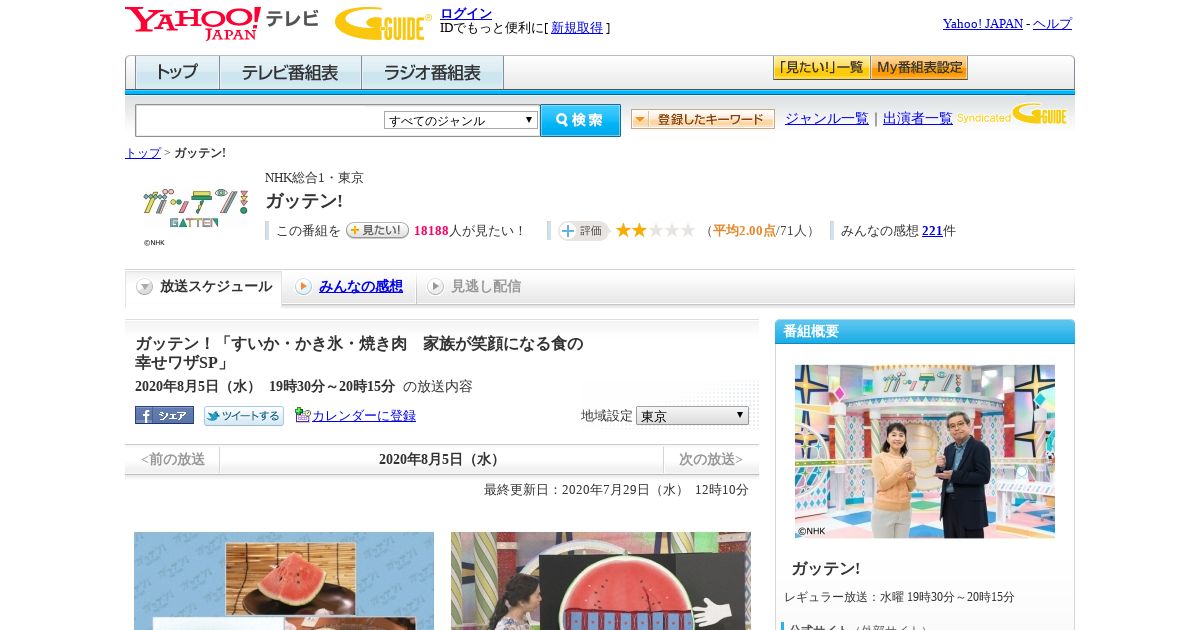Viewport: 1200px width, 630px height.
Task: Open My番組表設定 button
Action: [919, 68]
